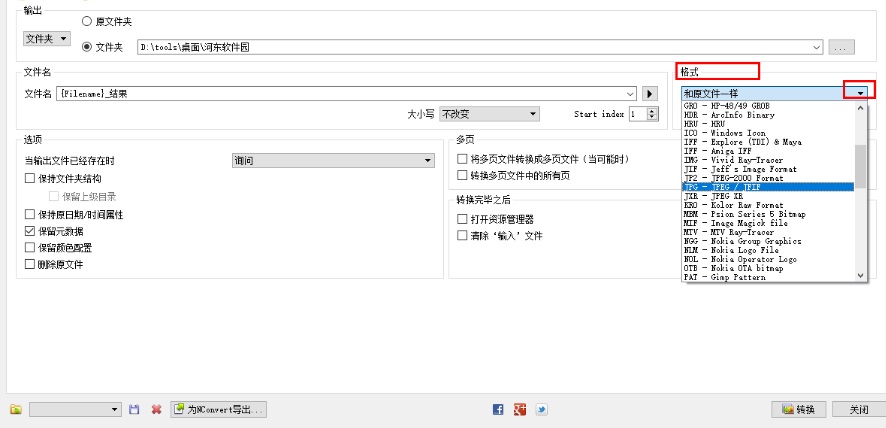Delete preset with the red X icon

point(157,409)
